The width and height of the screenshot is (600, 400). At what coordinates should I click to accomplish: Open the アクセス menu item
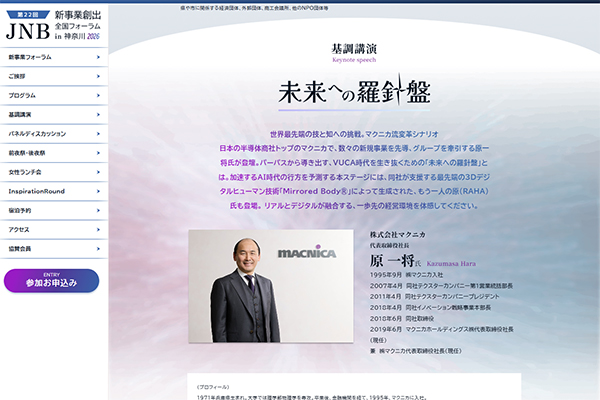54,229
